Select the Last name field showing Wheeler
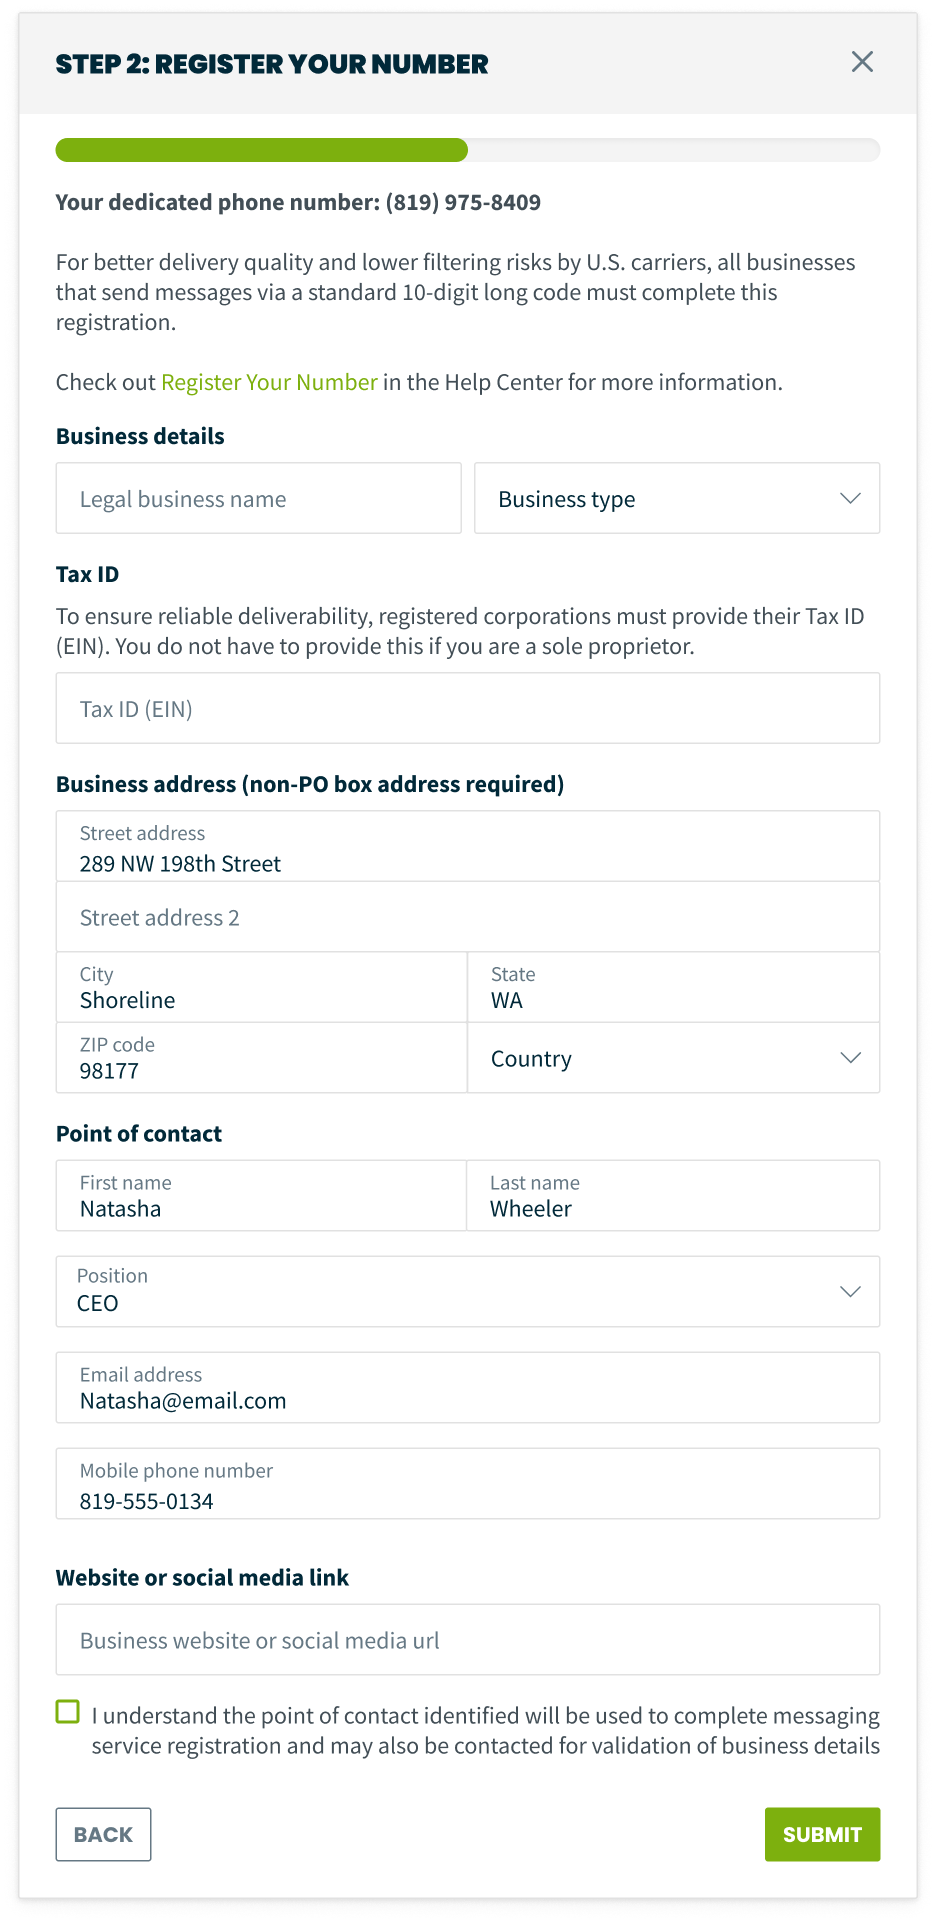Image resolution: width=937 pixels, height=1924 pixels. coord(673,1196)
